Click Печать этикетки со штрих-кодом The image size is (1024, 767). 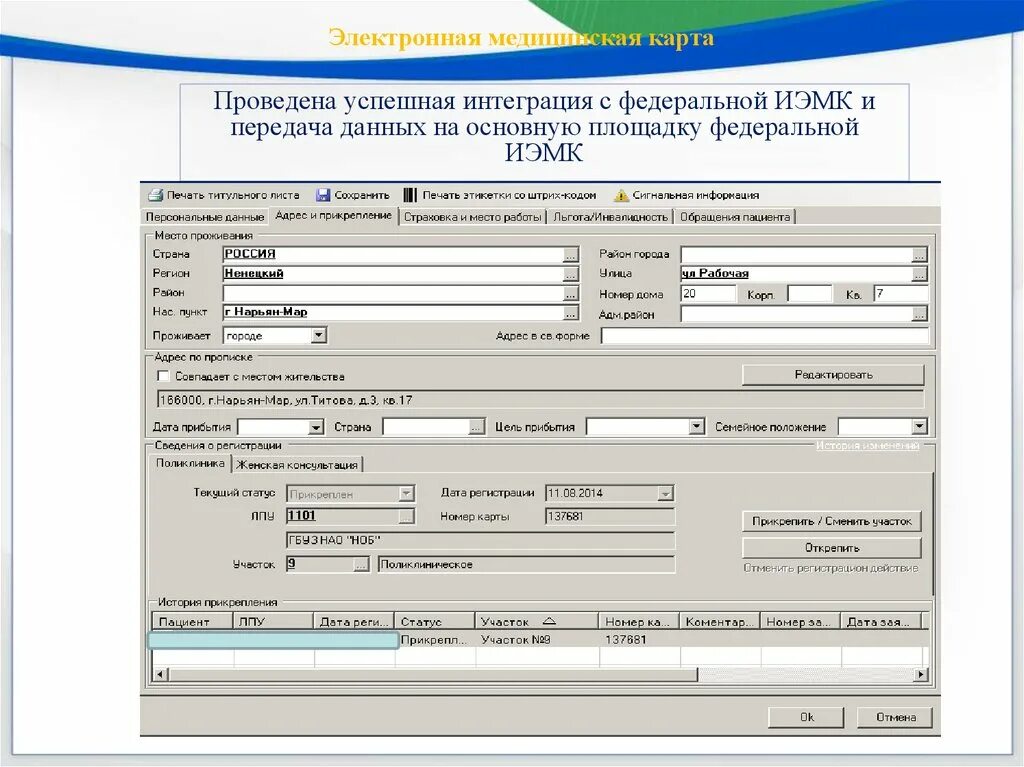coord(509,195)
